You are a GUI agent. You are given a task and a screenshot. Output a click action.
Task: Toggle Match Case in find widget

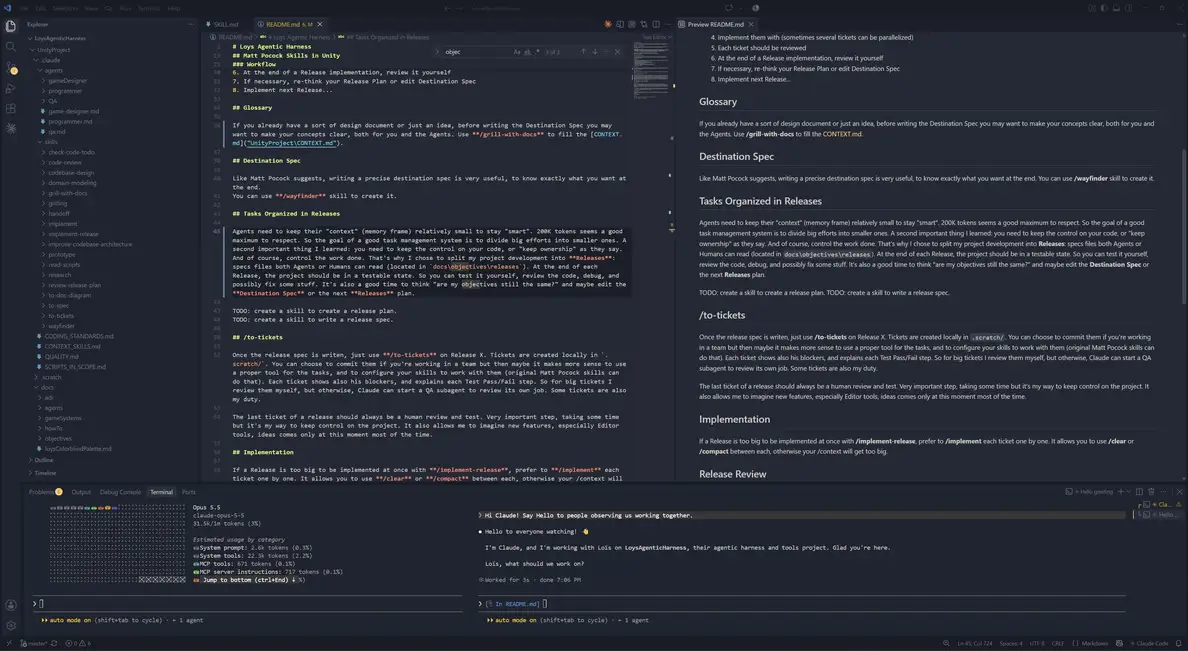pos(517,52)
